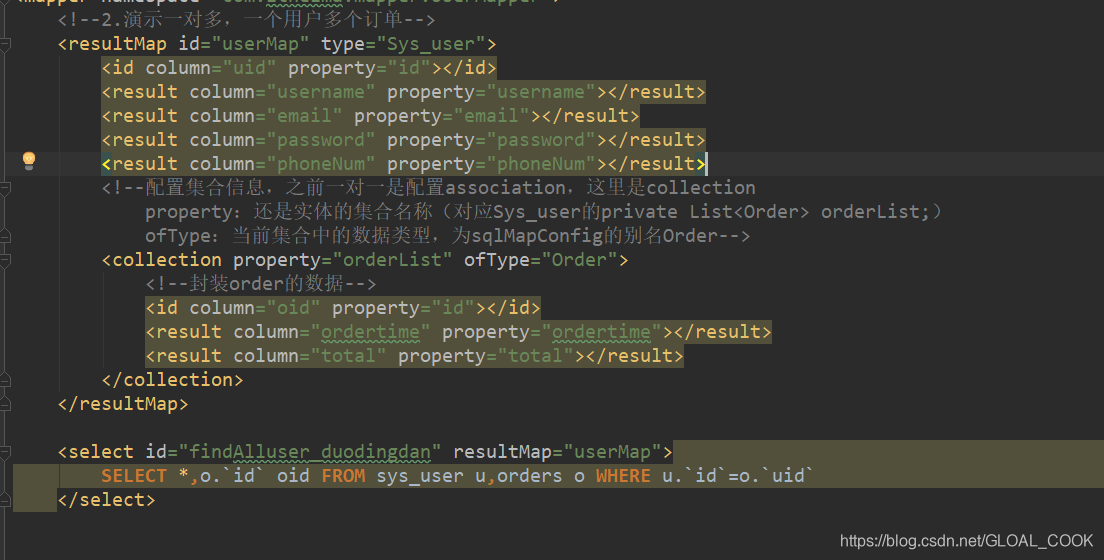Click the "findAlluser_duodingdan" select id
The image size is (1104, 560).
(310, 452)
